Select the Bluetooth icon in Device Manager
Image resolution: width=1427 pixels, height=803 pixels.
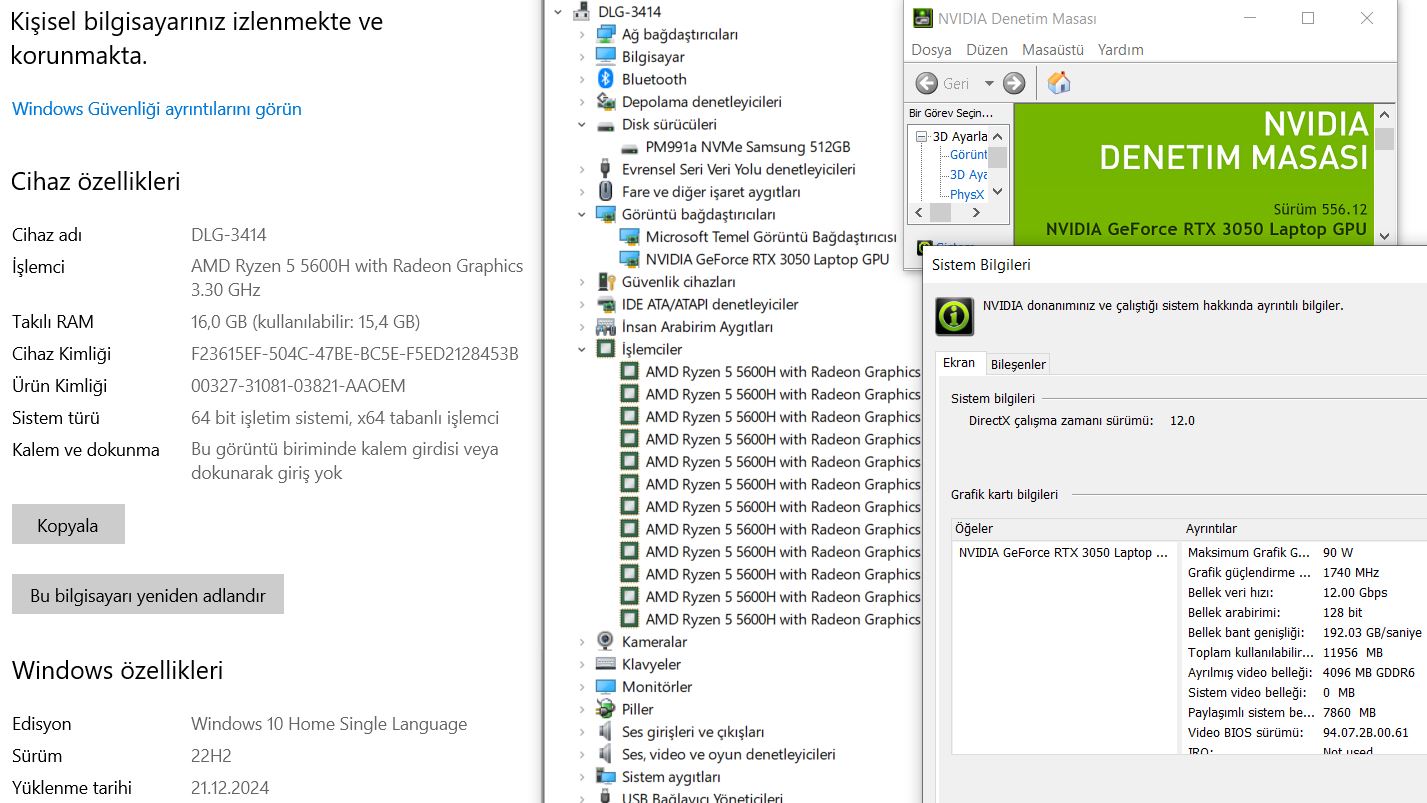605,79
